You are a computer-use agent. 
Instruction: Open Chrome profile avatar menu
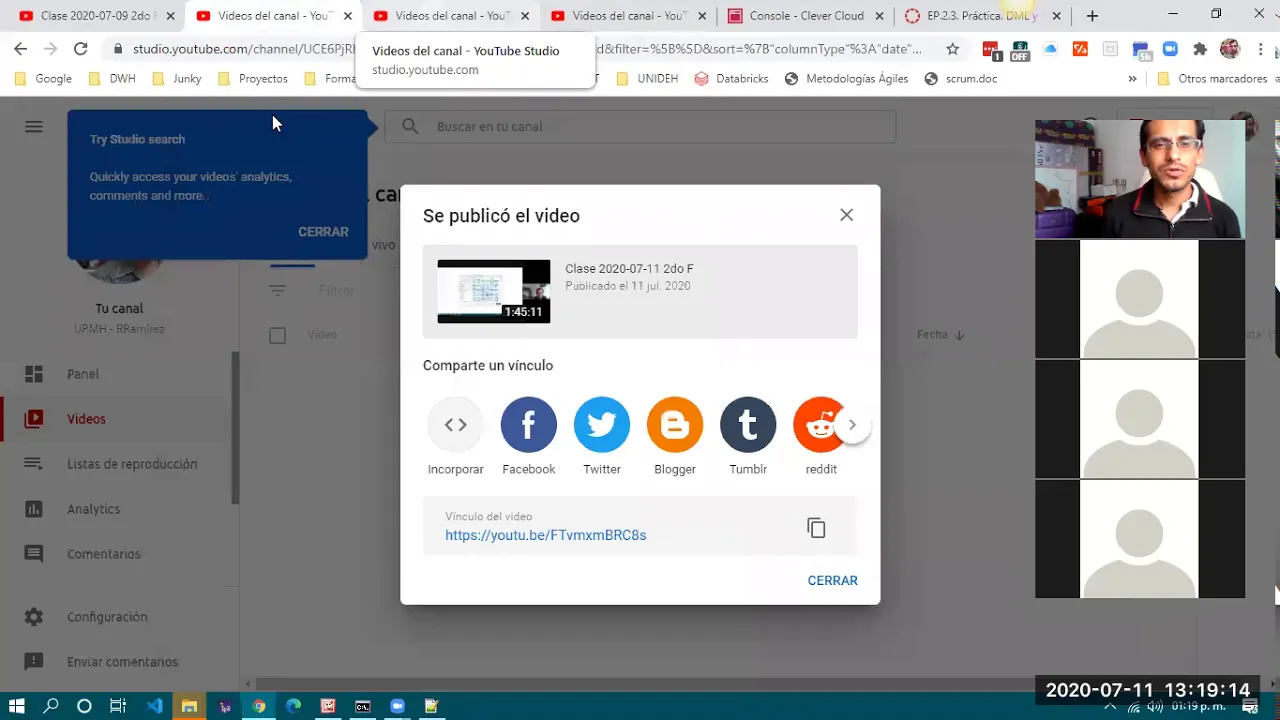1230,49
